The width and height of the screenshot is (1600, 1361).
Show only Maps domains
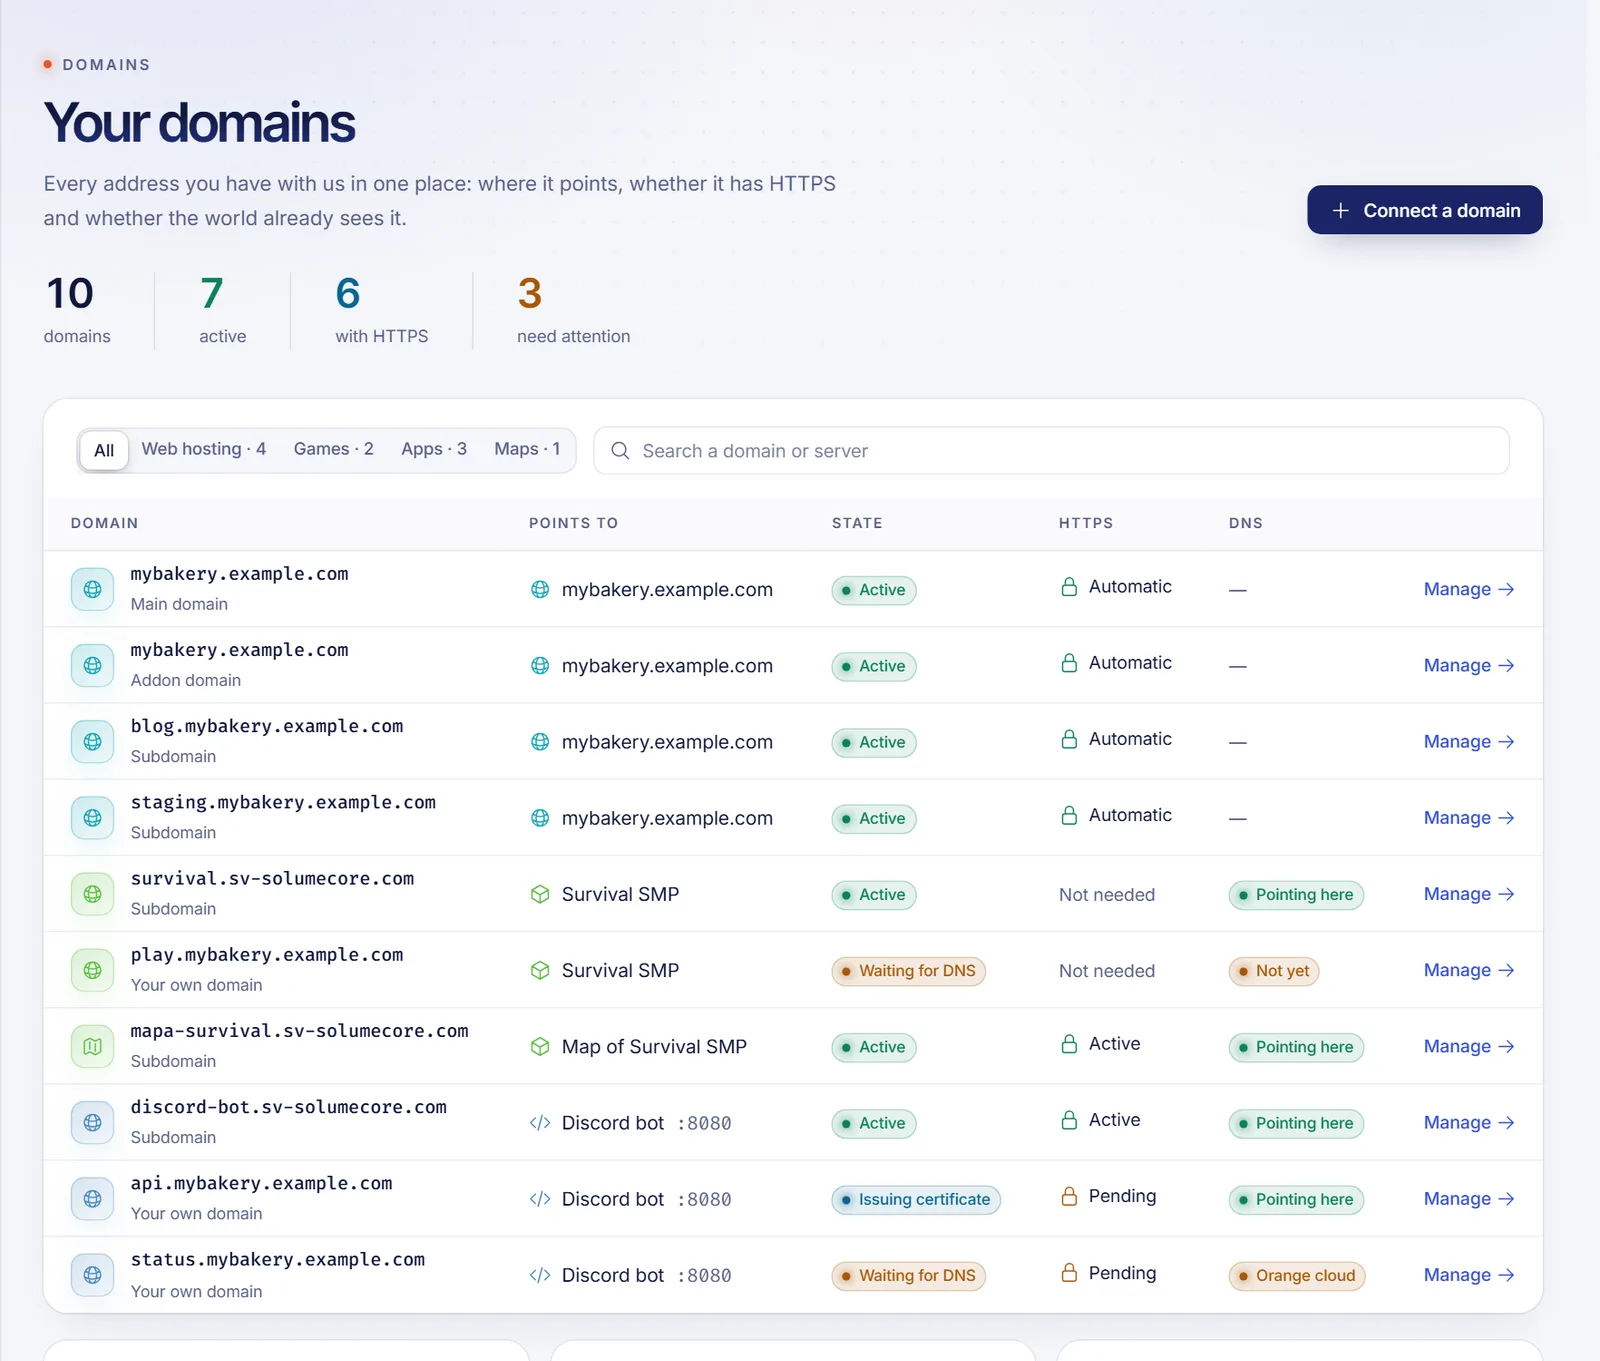[x=527, y=449]
